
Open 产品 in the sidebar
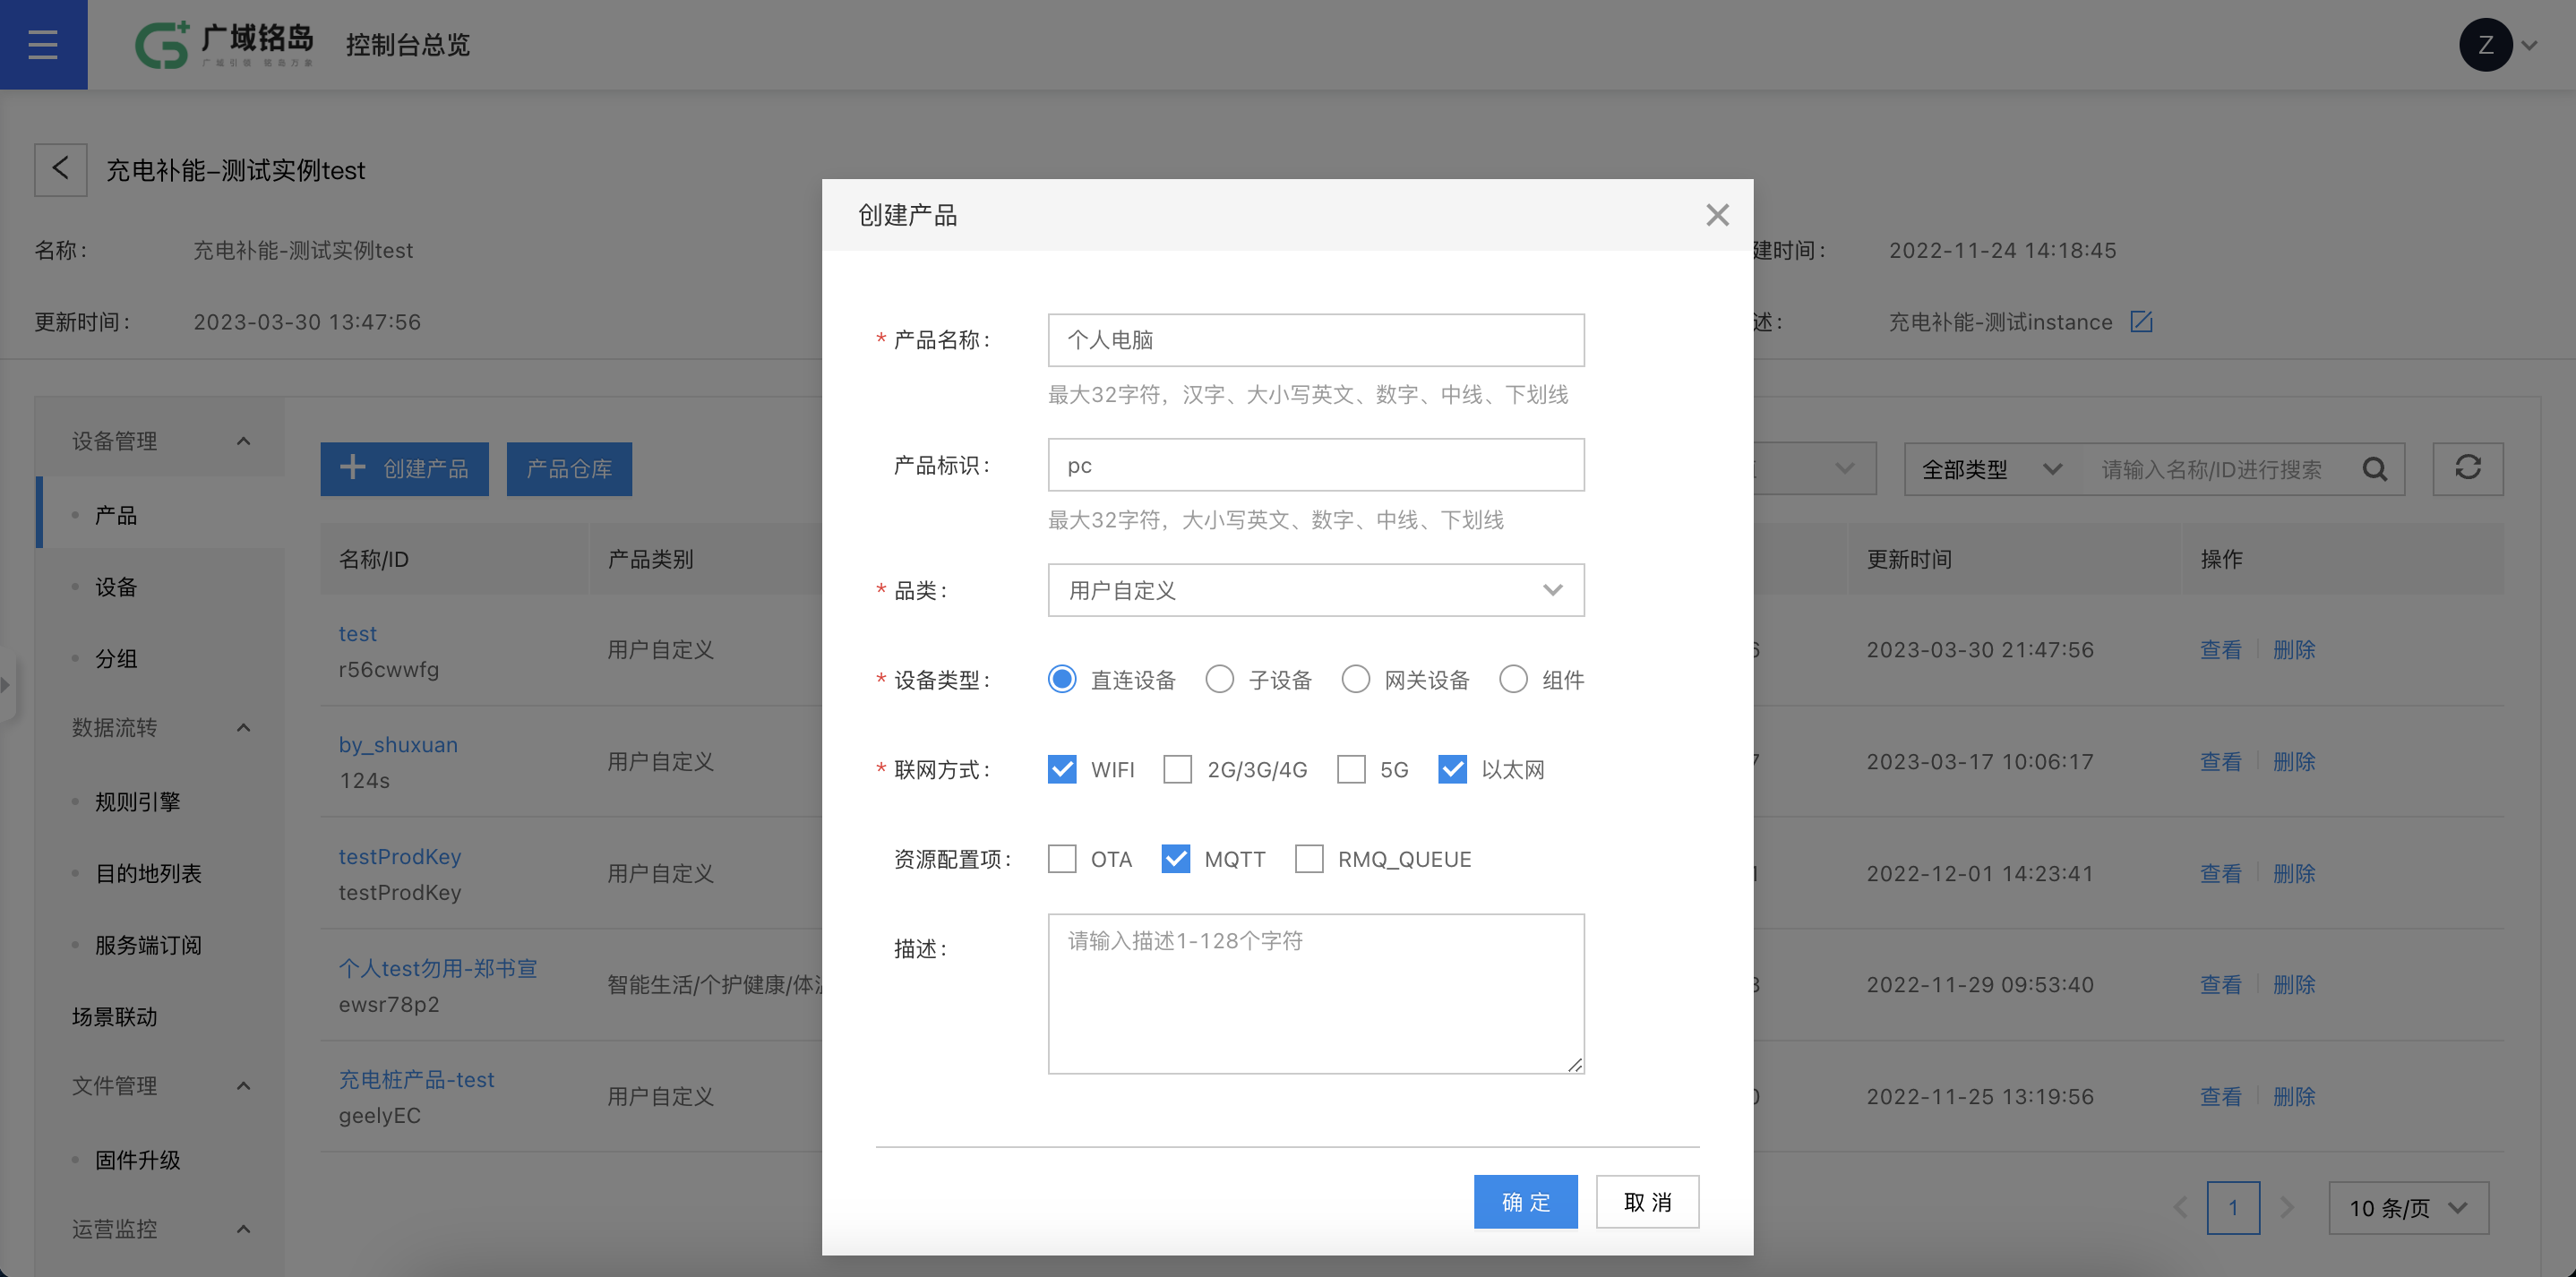click(116, 515)
